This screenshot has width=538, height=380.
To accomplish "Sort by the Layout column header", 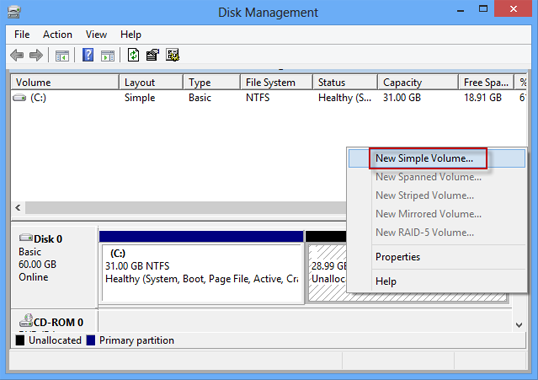I will [x=151, y=82].
